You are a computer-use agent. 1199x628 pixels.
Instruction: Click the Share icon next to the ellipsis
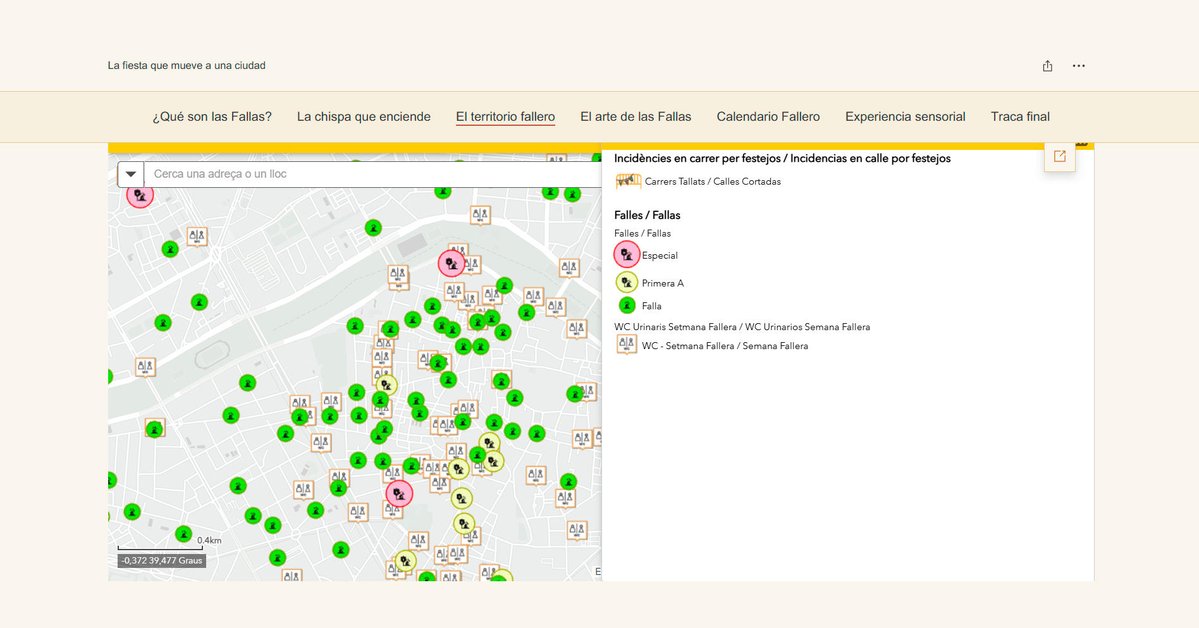pyautogui.click(x=1046, y=65)
